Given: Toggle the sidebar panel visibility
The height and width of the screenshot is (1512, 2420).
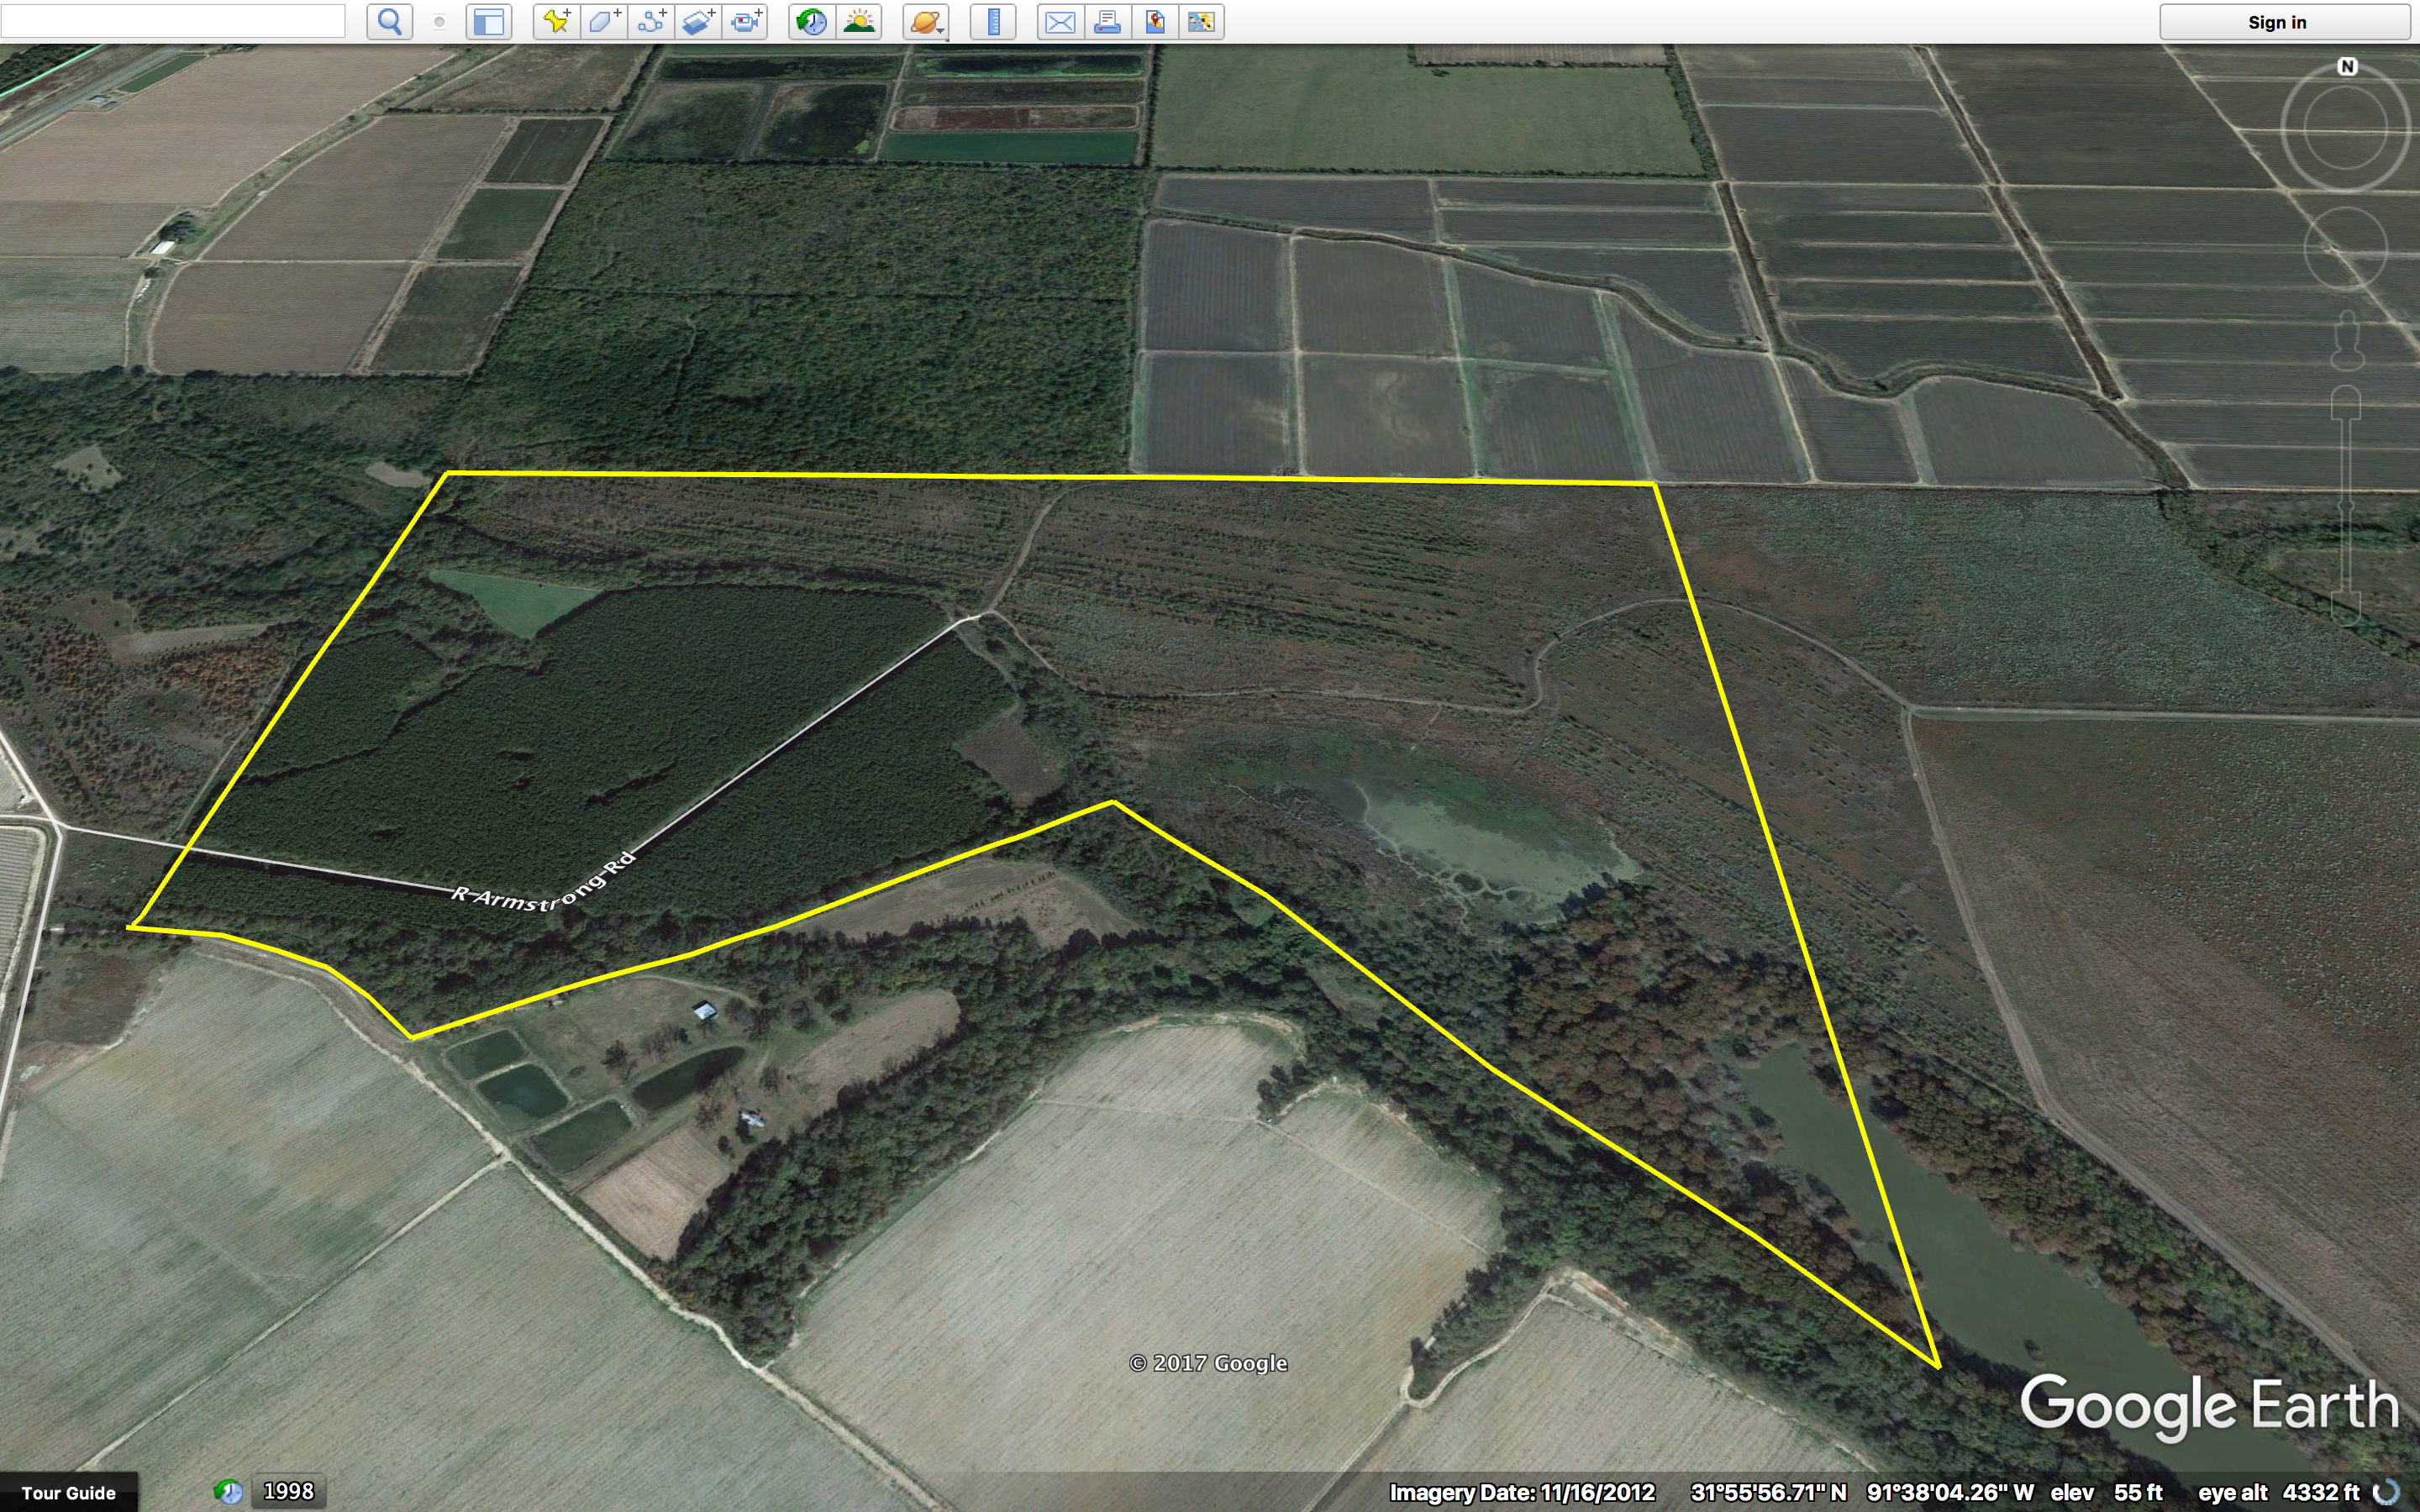Looking at the screenshot, I should [489, 22].
